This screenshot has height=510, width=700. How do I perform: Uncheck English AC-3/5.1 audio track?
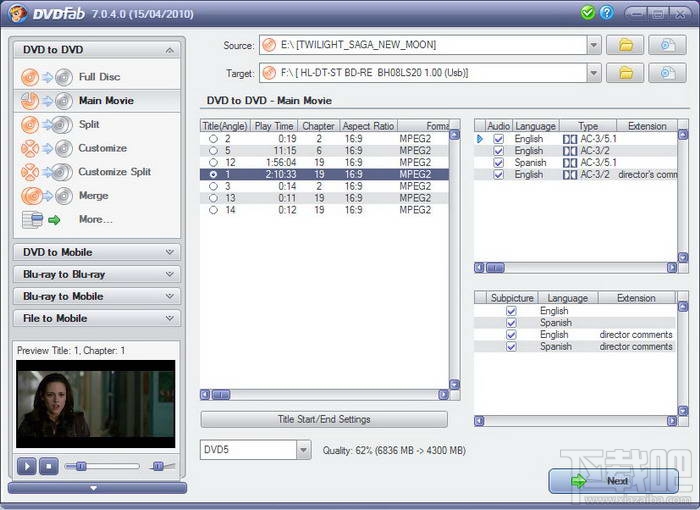(x=499, y=139)
